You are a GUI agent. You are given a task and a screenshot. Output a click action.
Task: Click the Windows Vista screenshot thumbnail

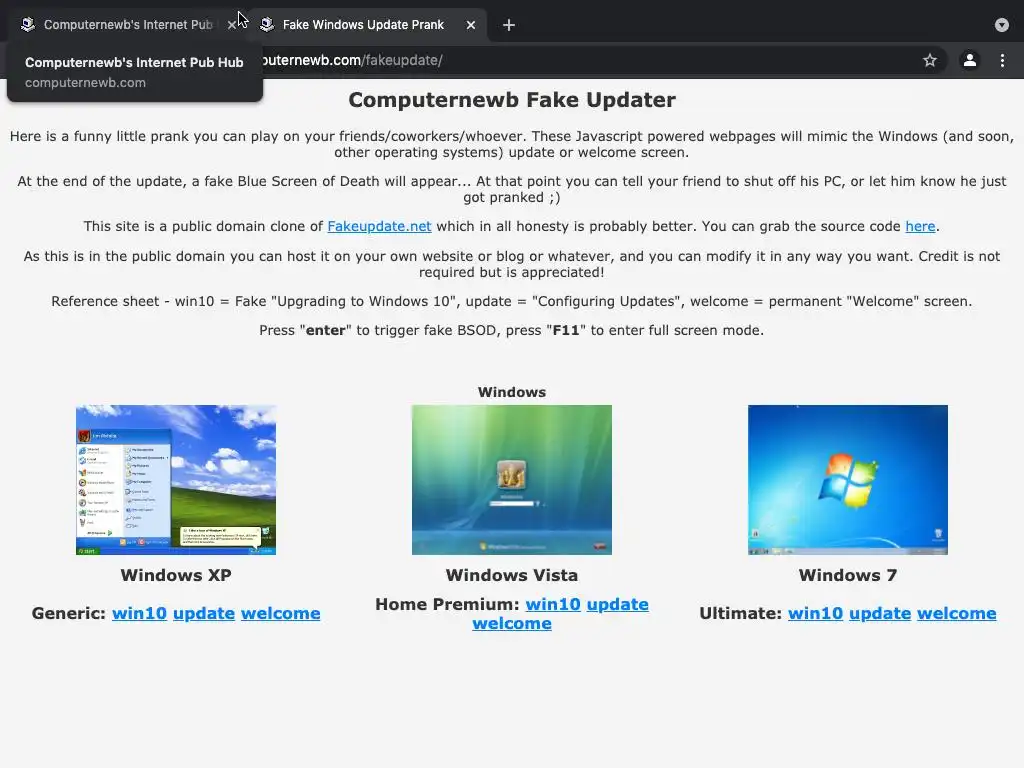click(x=511, y=479)
